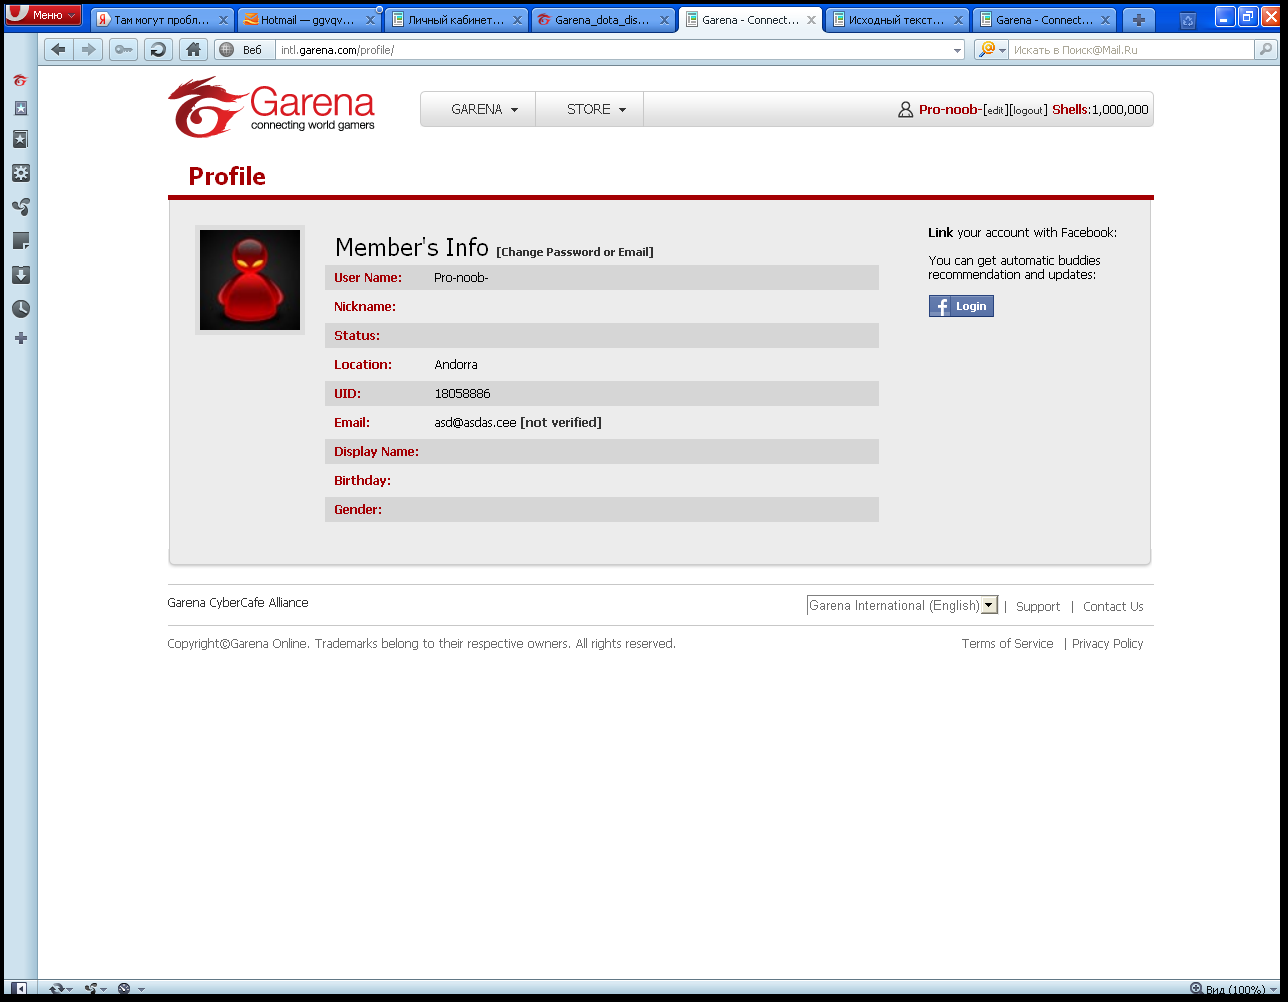Open the Terms of Service link
The width and height of the screenshot is (1288, 1002).
1007,644
